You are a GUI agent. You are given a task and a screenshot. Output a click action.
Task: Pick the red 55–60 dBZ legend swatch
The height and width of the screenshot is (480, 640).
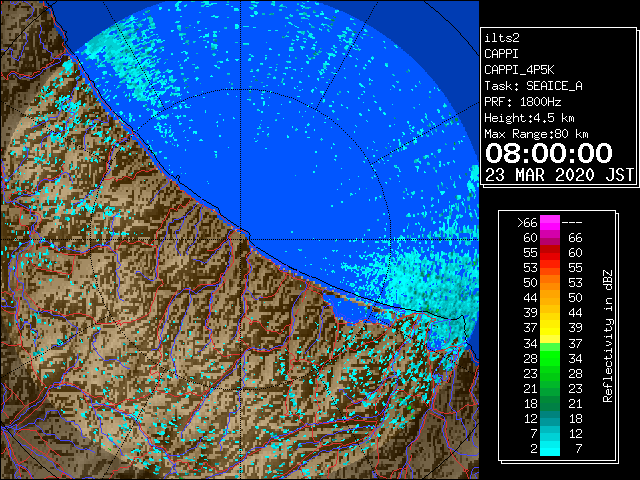tap(550, 253)
